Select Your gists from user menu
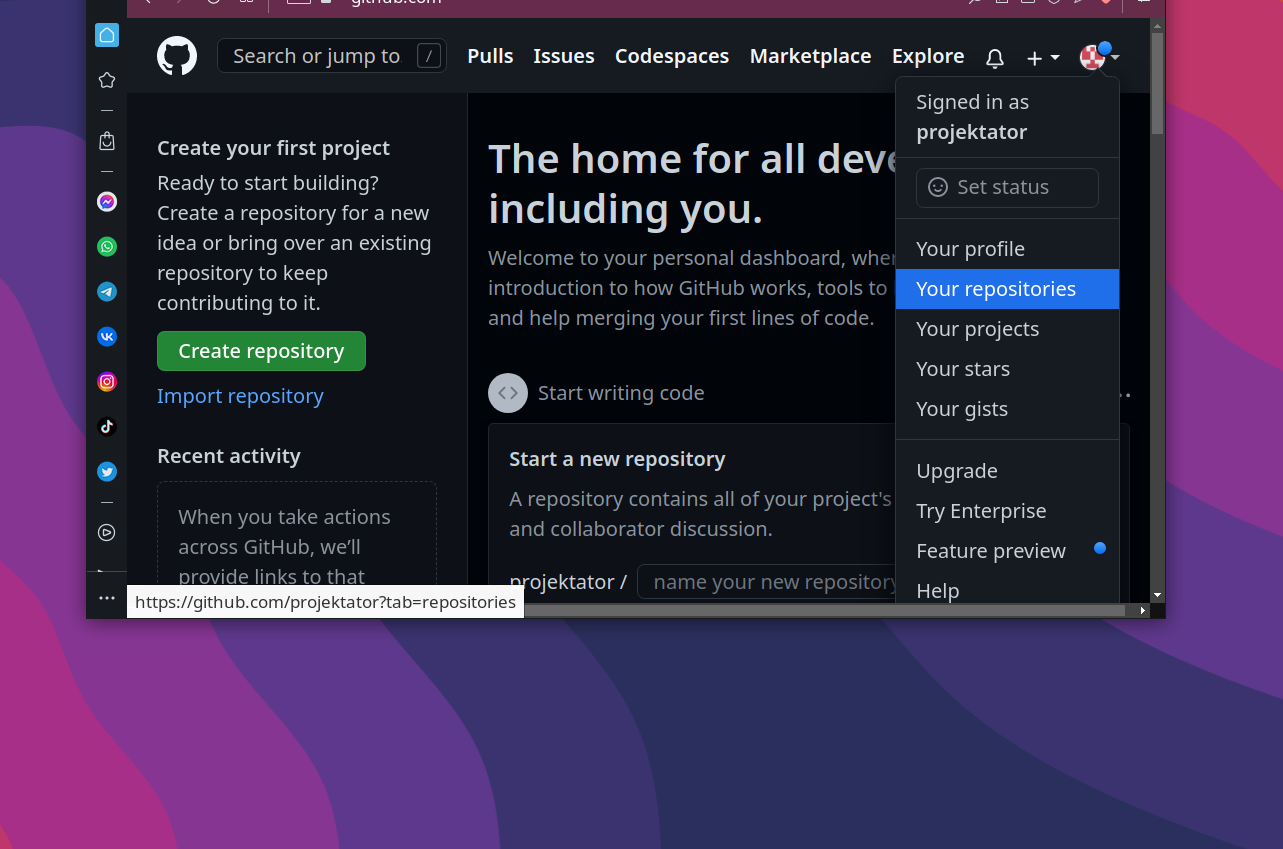This screenshot has width=1283, height=849. pos(1007,409)
